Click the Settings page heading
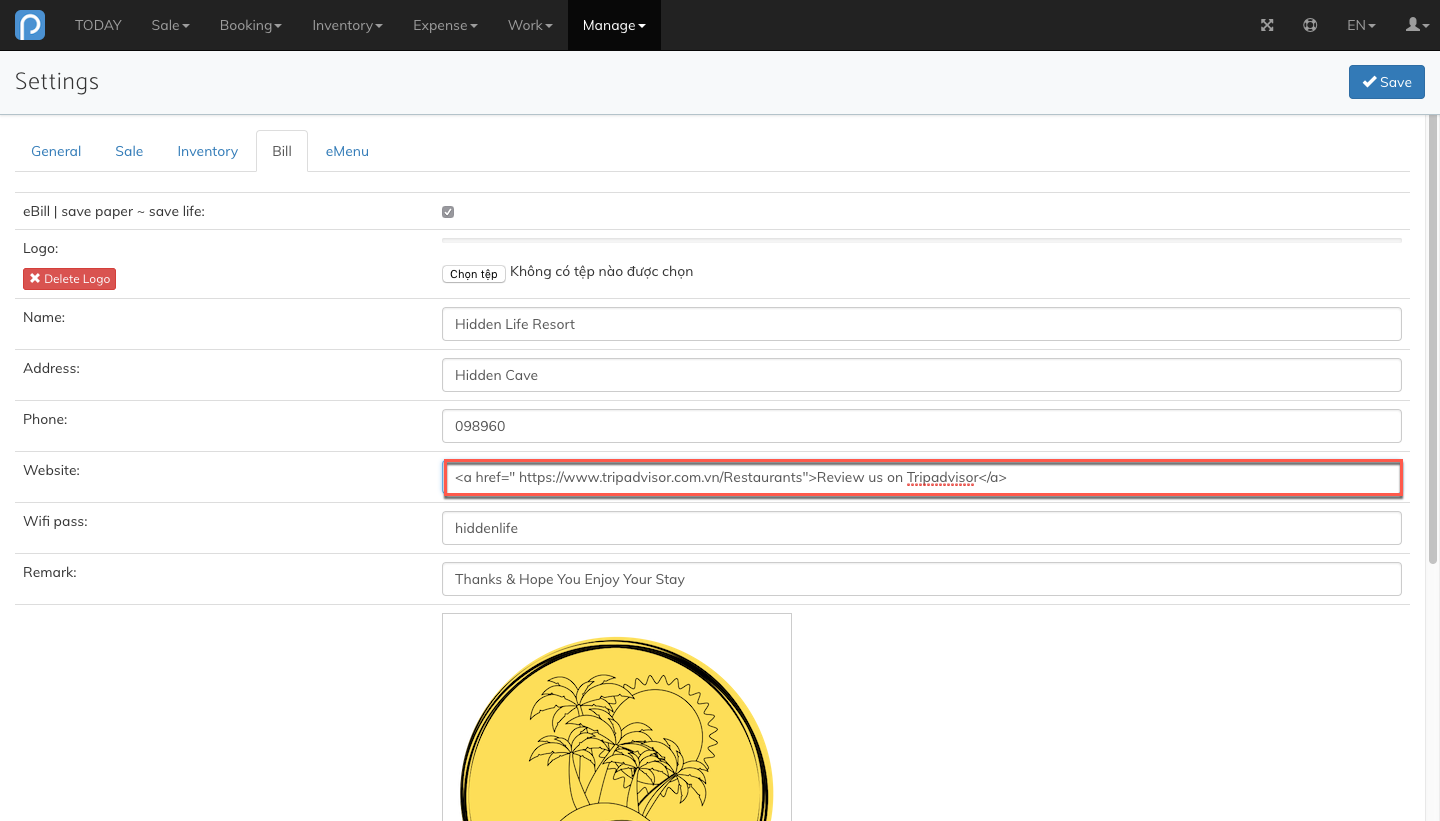The height and width of the screenshot is (821, 1440). (x=57, y=81)
